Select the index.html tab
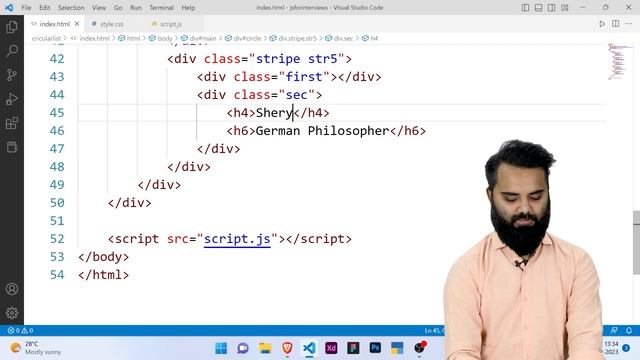 (x=55, y=24)
